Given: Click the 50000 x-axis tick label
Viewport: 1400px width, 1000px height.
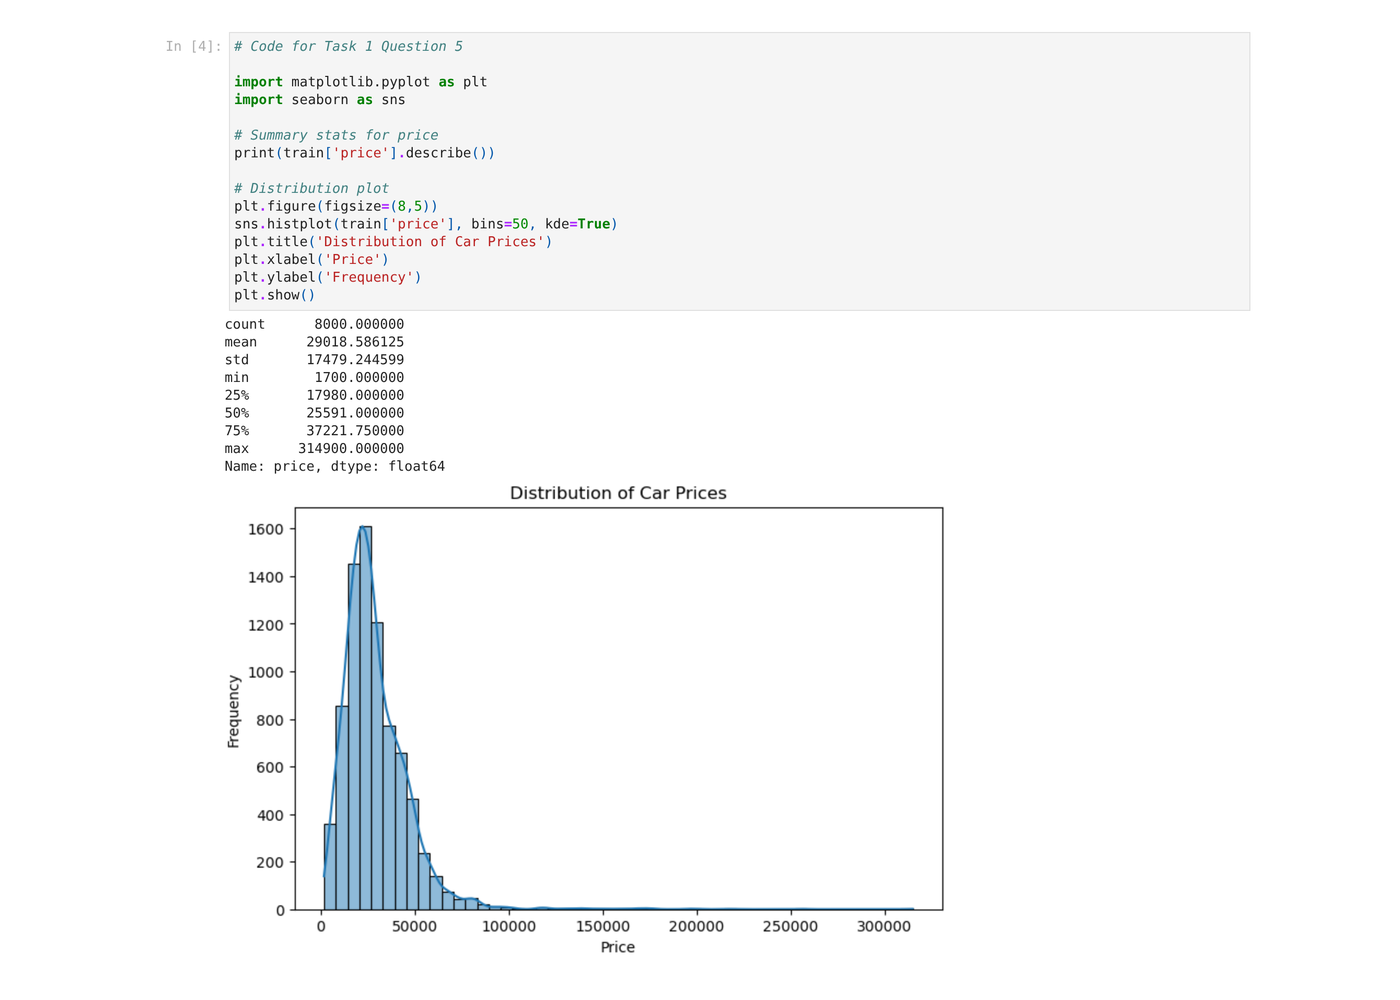Looking at the screenshot, I should tap(414, 926).
